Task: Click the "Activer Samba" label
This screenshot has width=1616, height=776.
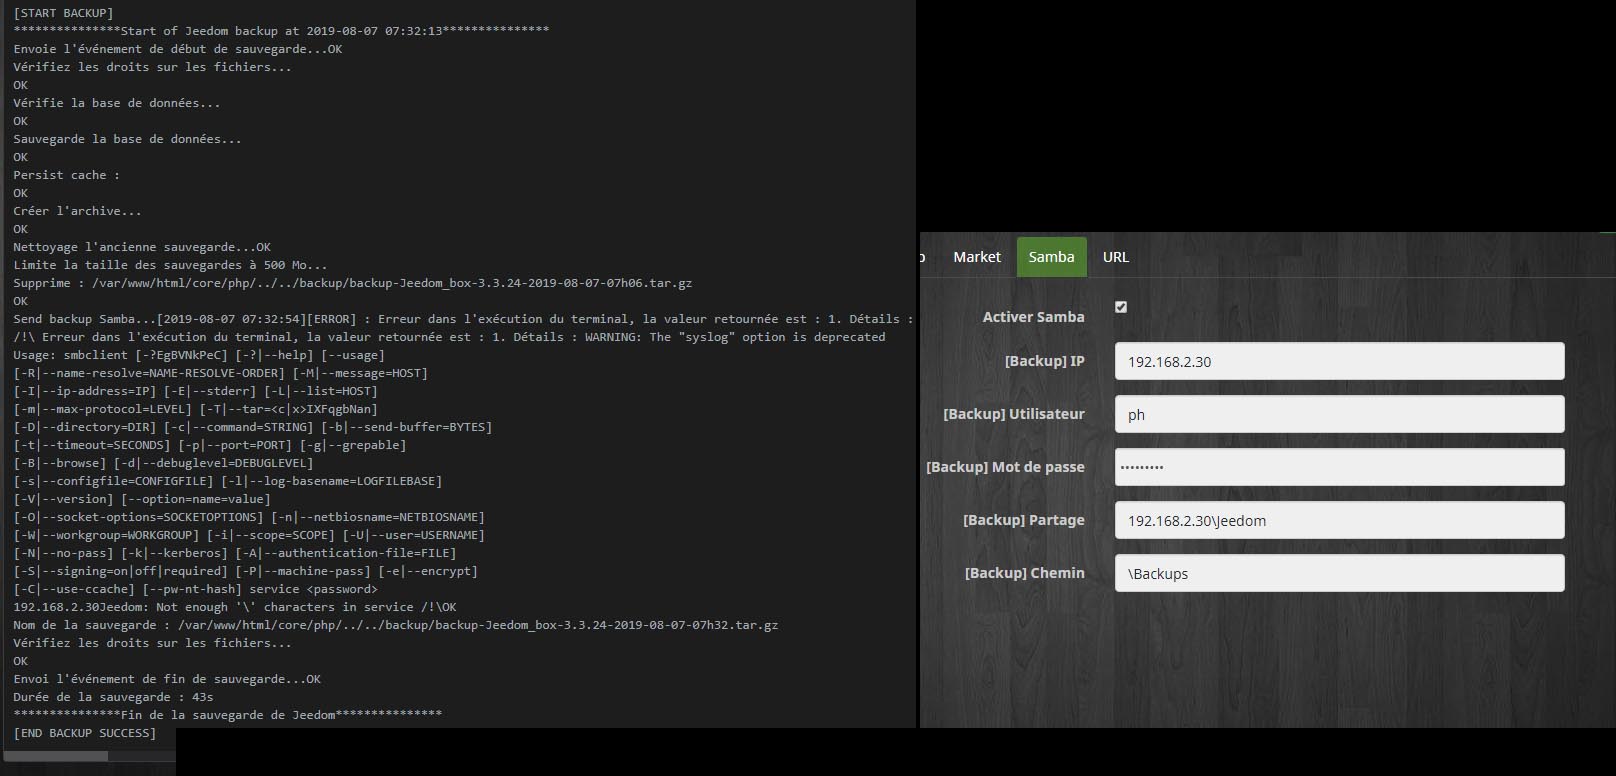Action: point(1033,317)
